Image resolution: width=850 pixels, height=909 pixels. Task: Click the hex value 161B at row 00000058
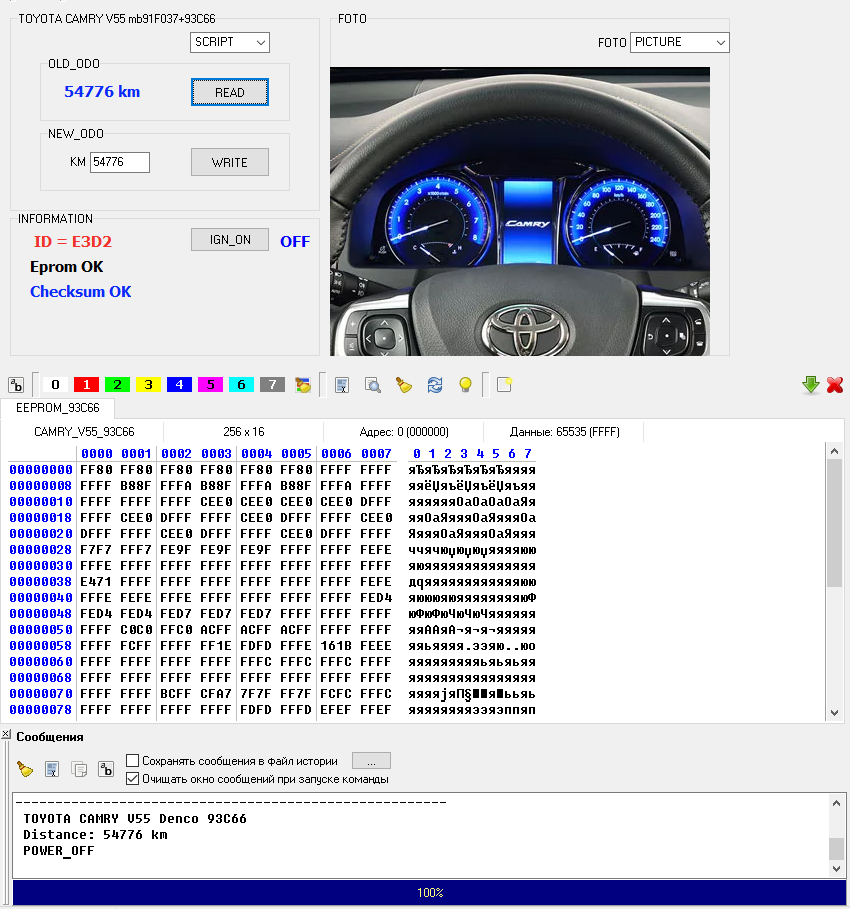coord(336,646)
